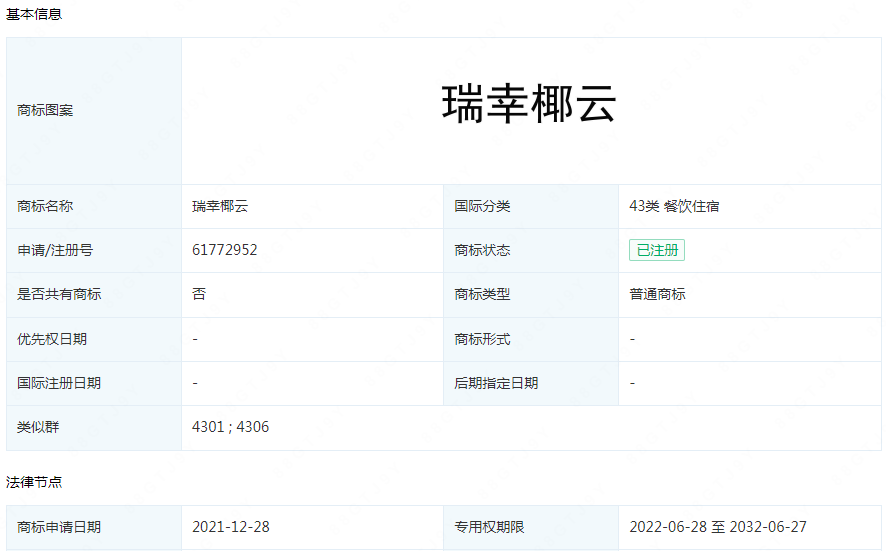This screenshot has height=551, width=886.
Task: Click the 是否共有商标 label cell
Action: (x=94, y=294)
